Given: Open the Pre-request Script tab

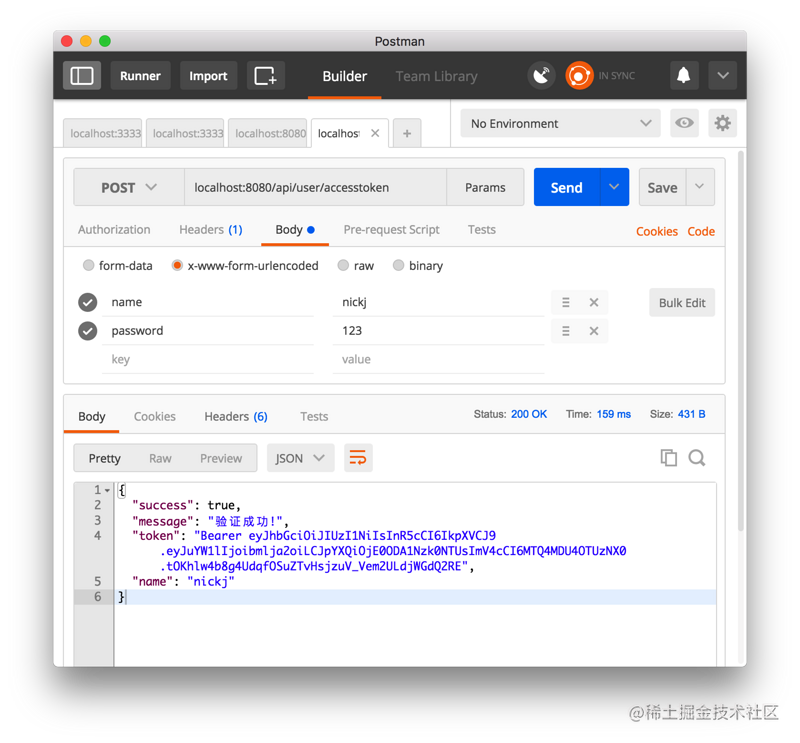Looking at the screenshot, I should tap(391, 230).
